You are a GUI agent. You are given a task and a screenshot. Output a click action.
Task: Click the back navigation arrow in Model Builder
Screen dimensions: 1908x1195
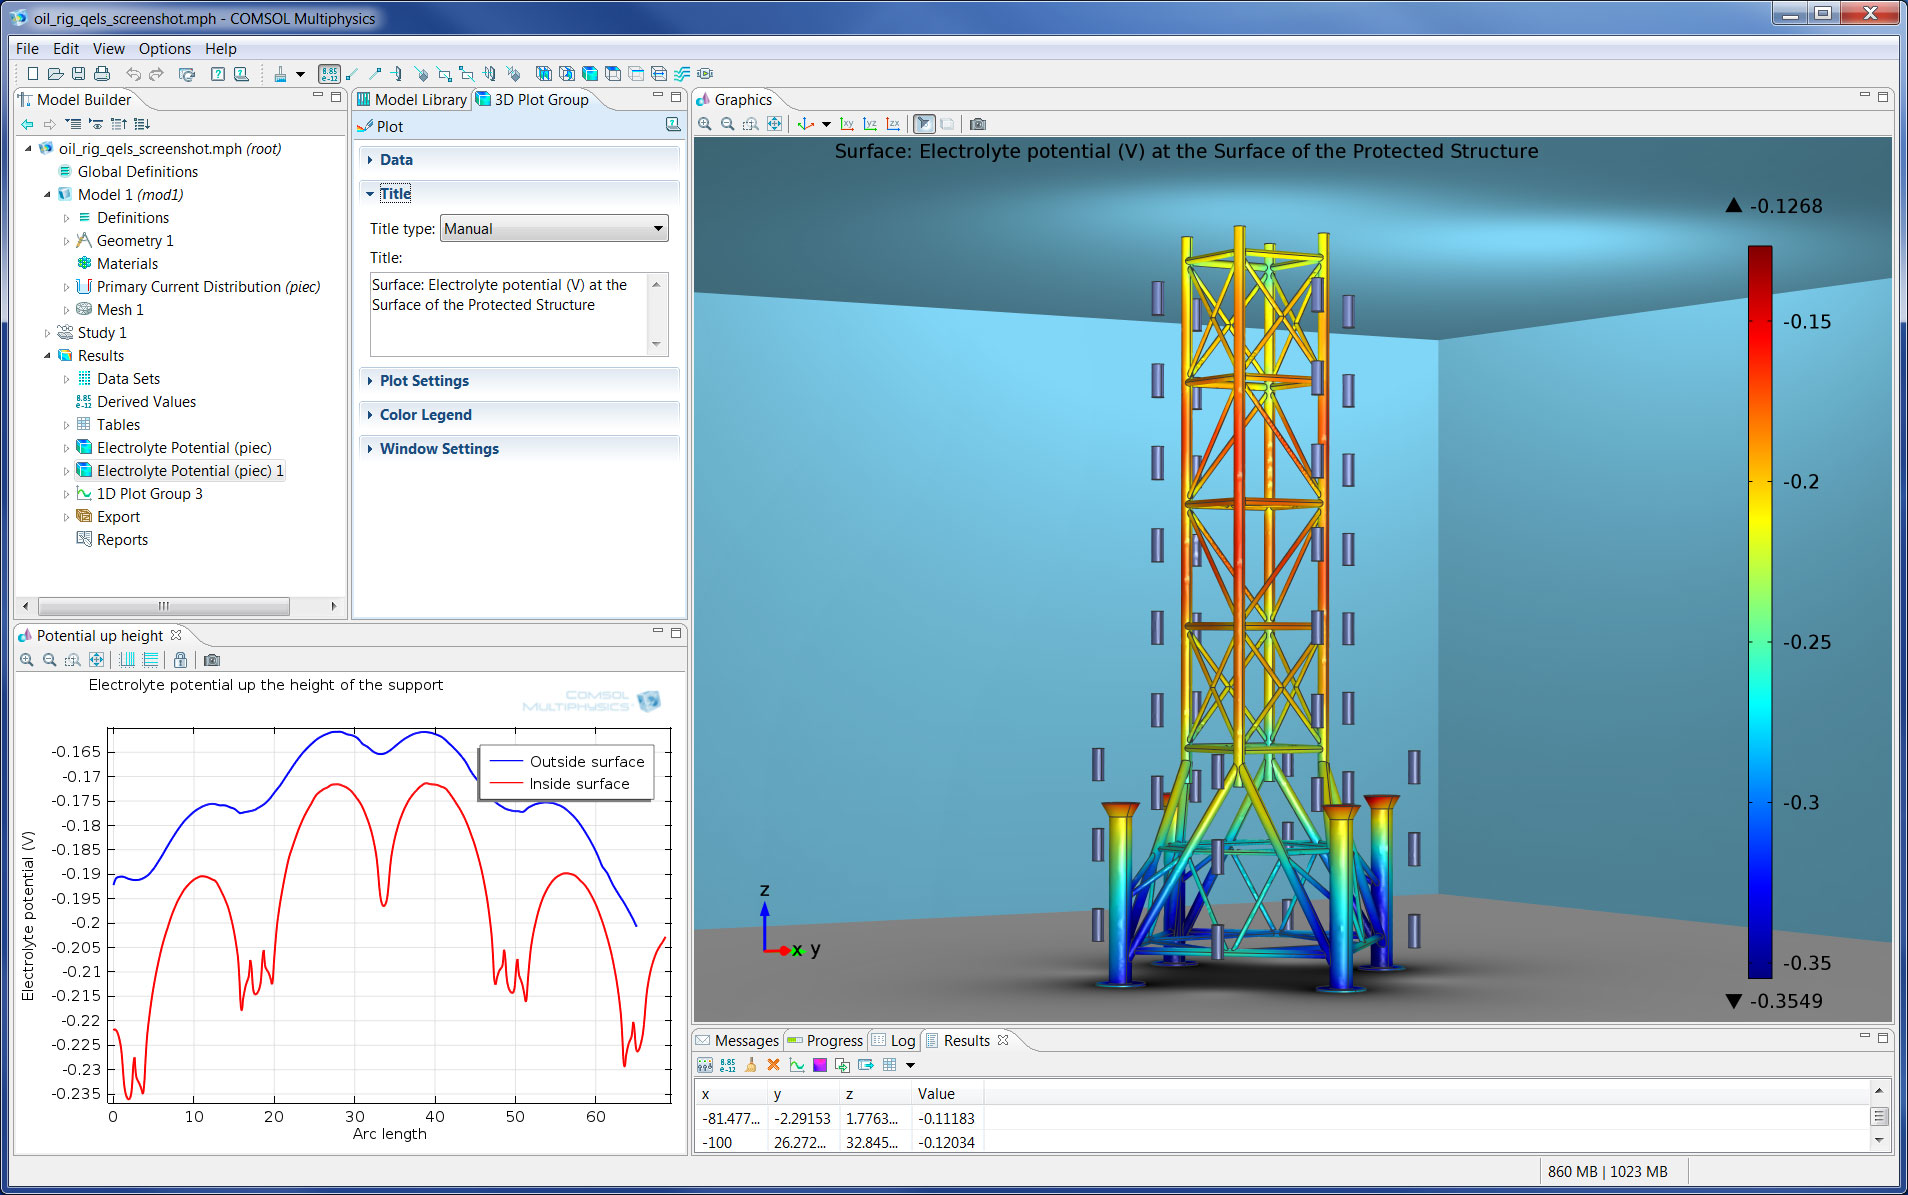click(x=27, y=124)
